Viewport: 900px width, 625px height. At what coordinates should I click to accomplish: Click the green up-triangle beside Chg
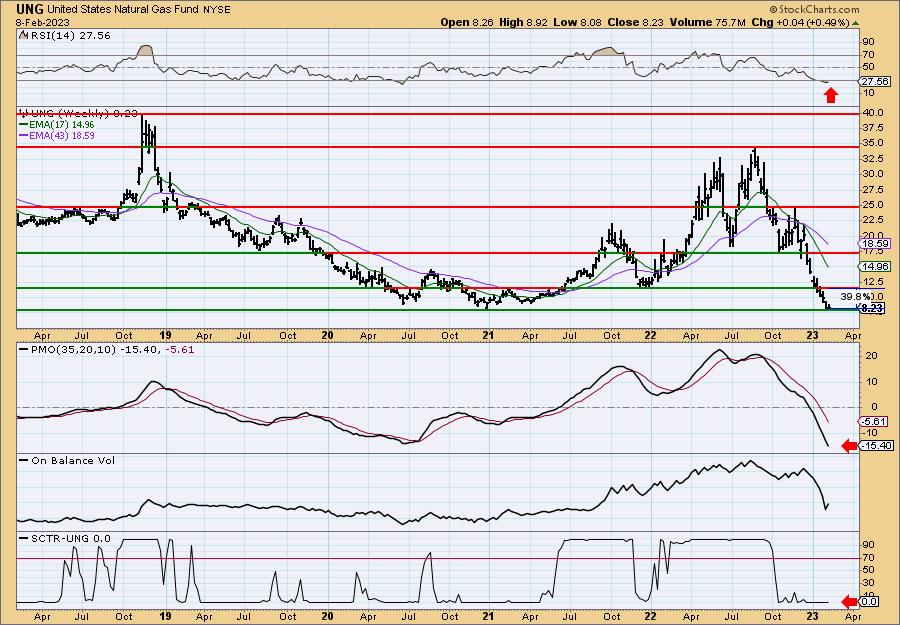click(856, 23)
